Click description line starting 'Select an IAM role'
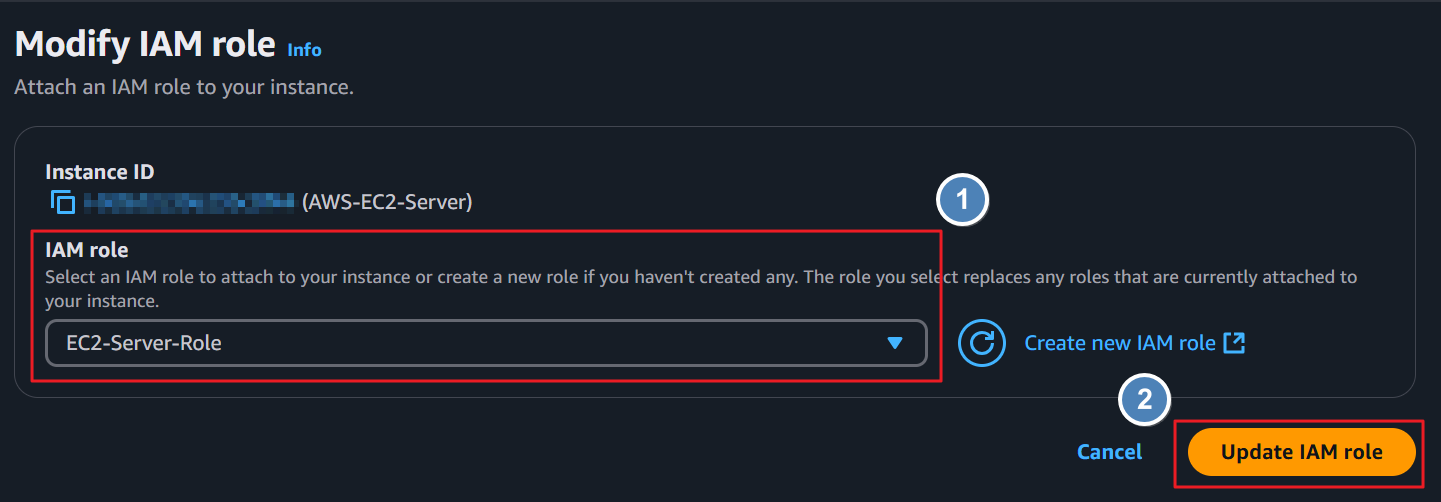This screenshot has height=502, width=1441. 701,276
